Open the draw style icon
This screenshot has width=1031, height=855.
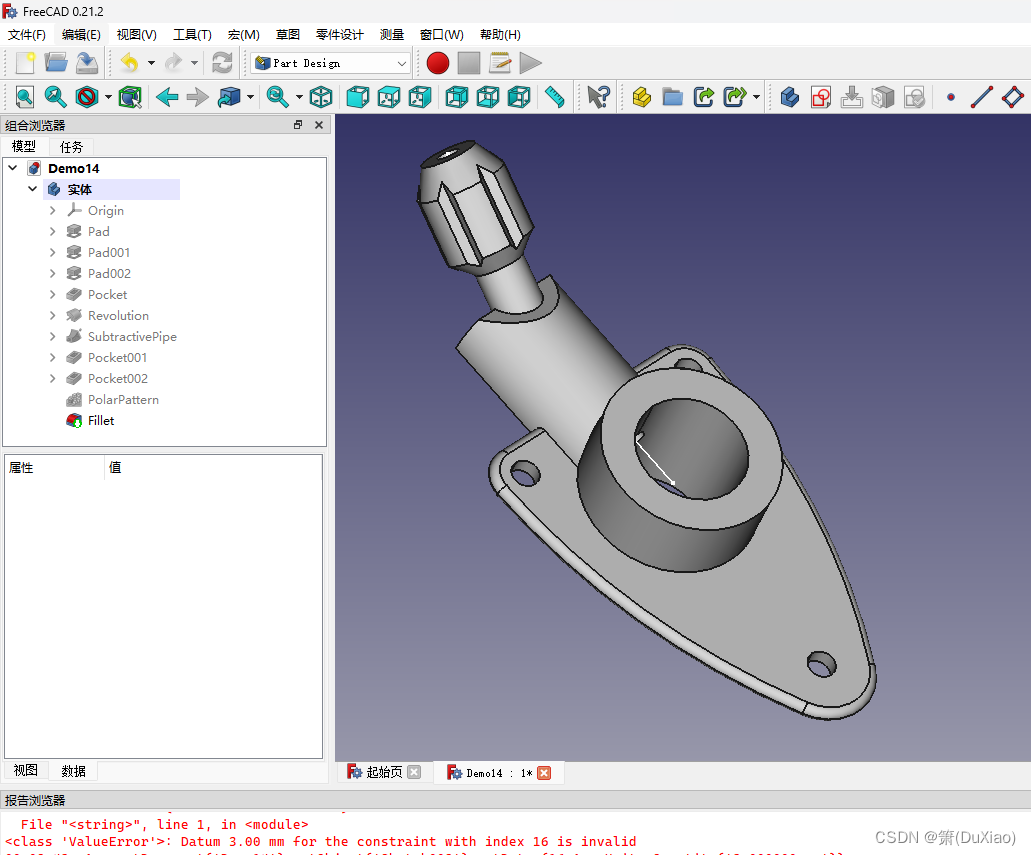87,97
